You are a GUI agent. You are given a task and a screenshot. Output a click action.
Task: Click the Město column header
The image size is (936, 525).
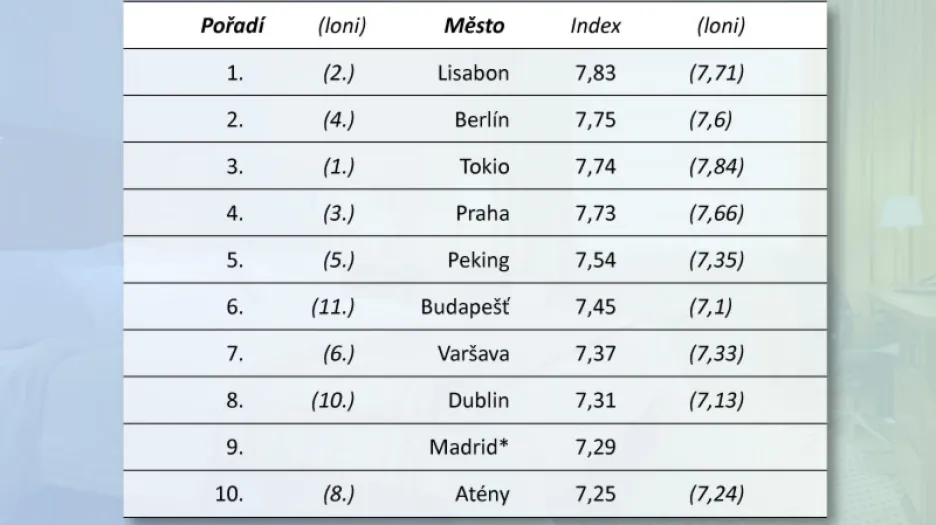pos(474,26)
